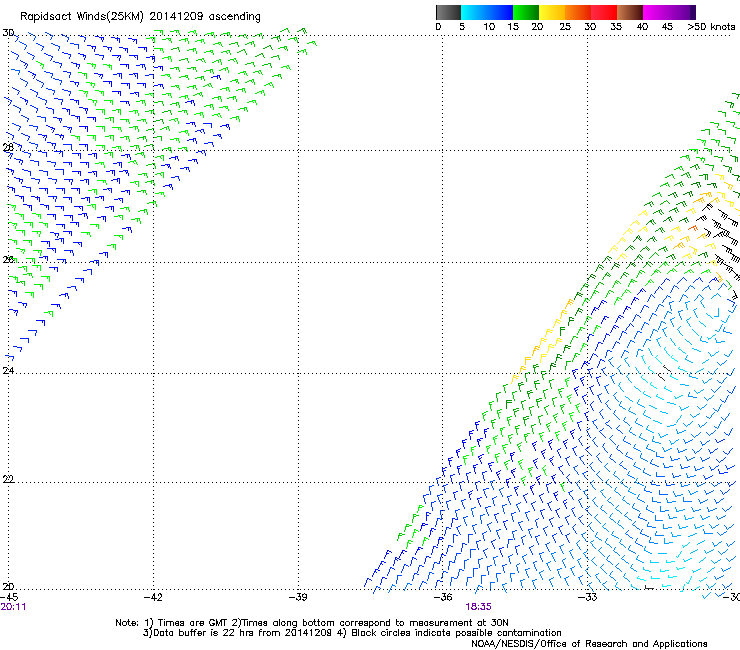Click the legend tick label 25
Image resolution: width=740 pixels, height=650 pixels.
[565, 27]
